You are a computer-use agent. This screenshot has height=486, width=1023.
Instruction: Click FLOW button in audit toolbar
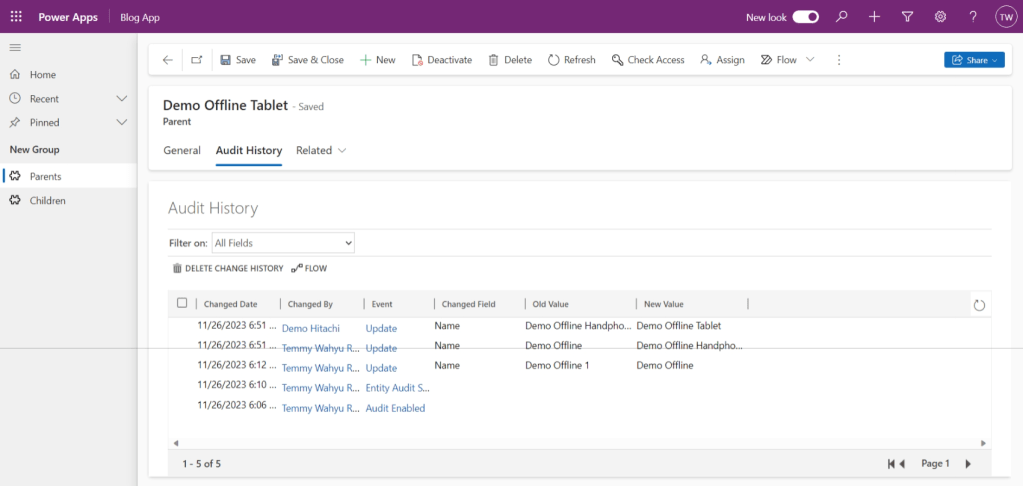click(309, 268)
